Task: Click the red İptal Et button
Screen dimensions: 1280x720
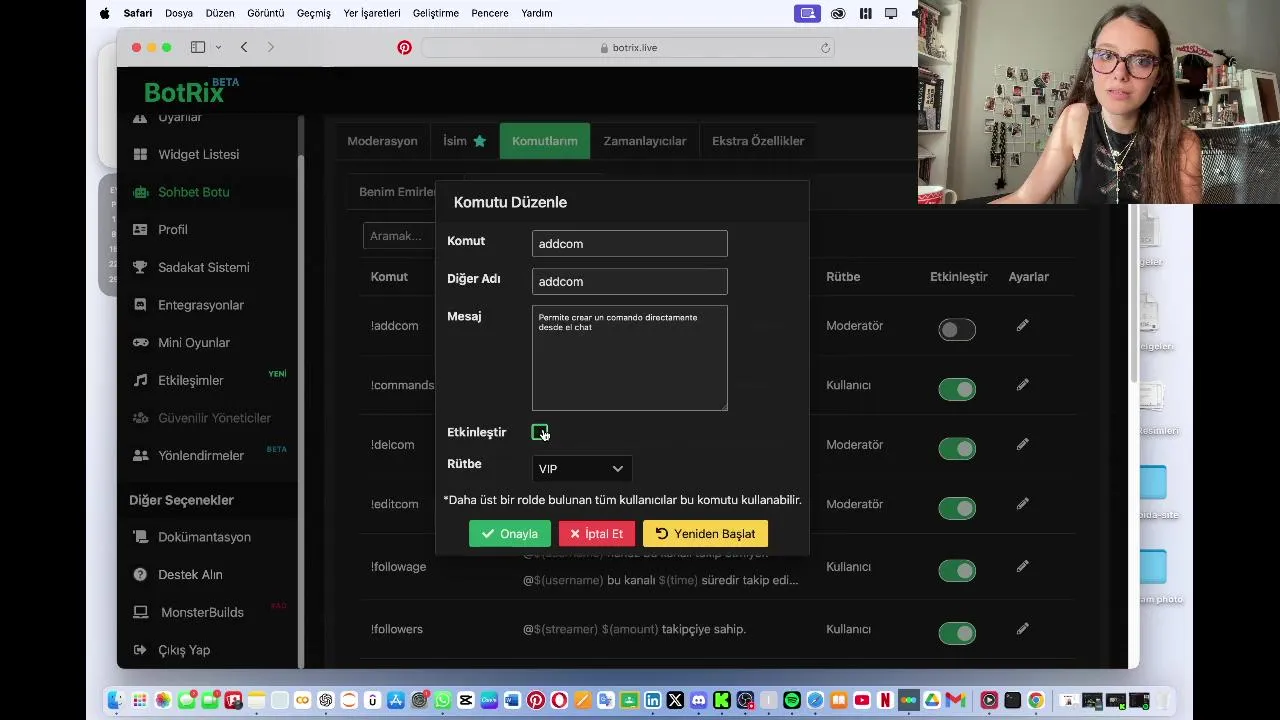Action: pyautogui.click(x=596, y=534)
